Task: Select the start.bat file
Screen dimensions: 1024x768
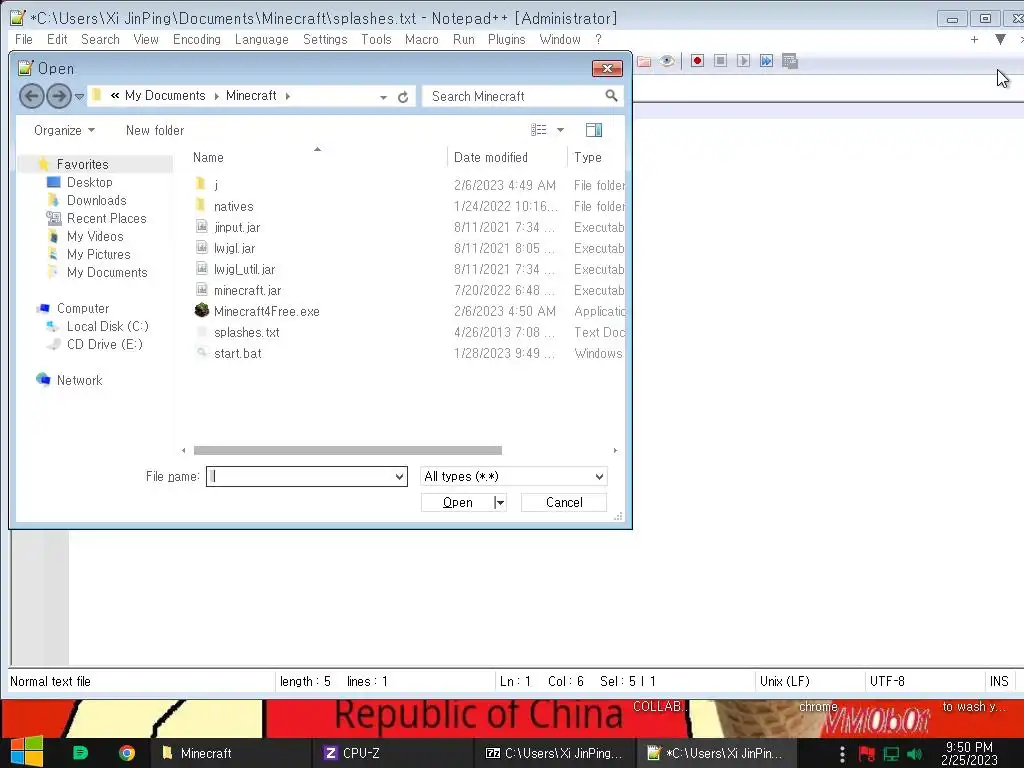Action: point(238,353)
